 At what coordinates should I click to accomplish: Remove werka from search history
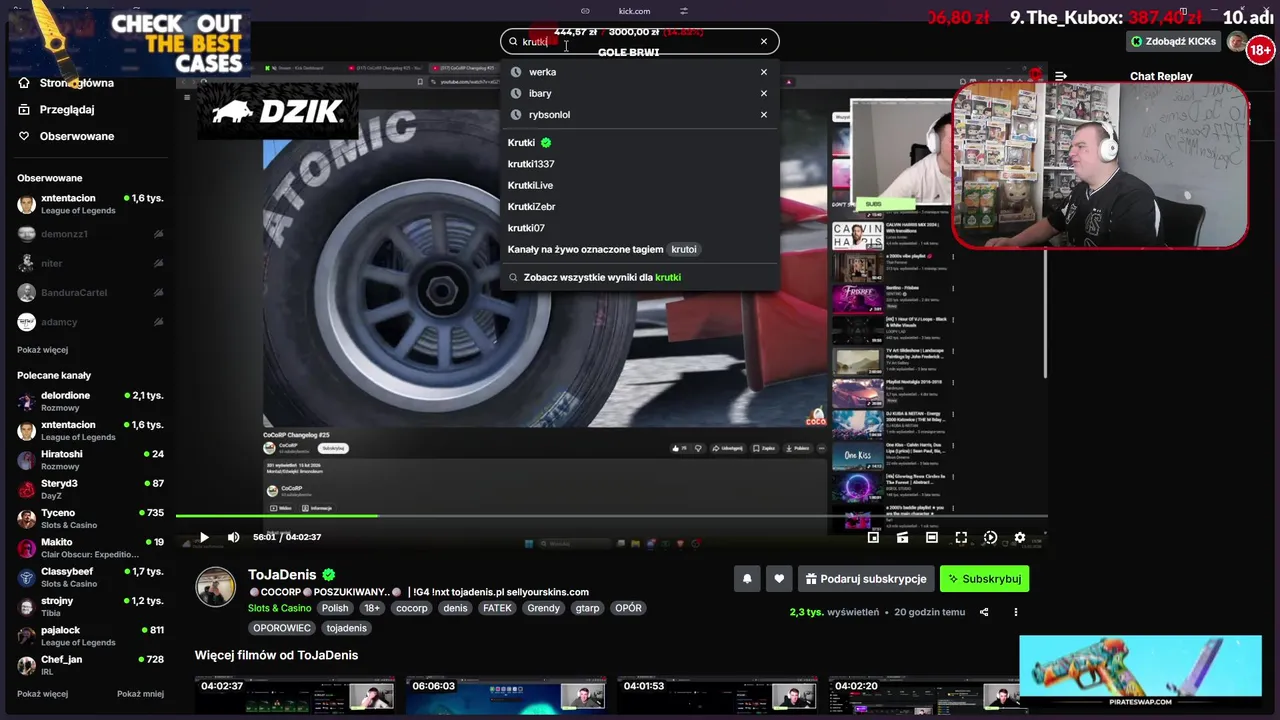pos(764,72)
